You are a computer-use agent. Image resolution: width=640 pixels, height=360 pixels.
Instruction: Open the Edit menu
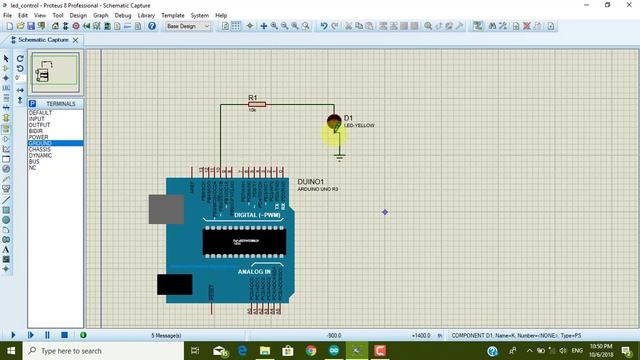pos(23,16)
